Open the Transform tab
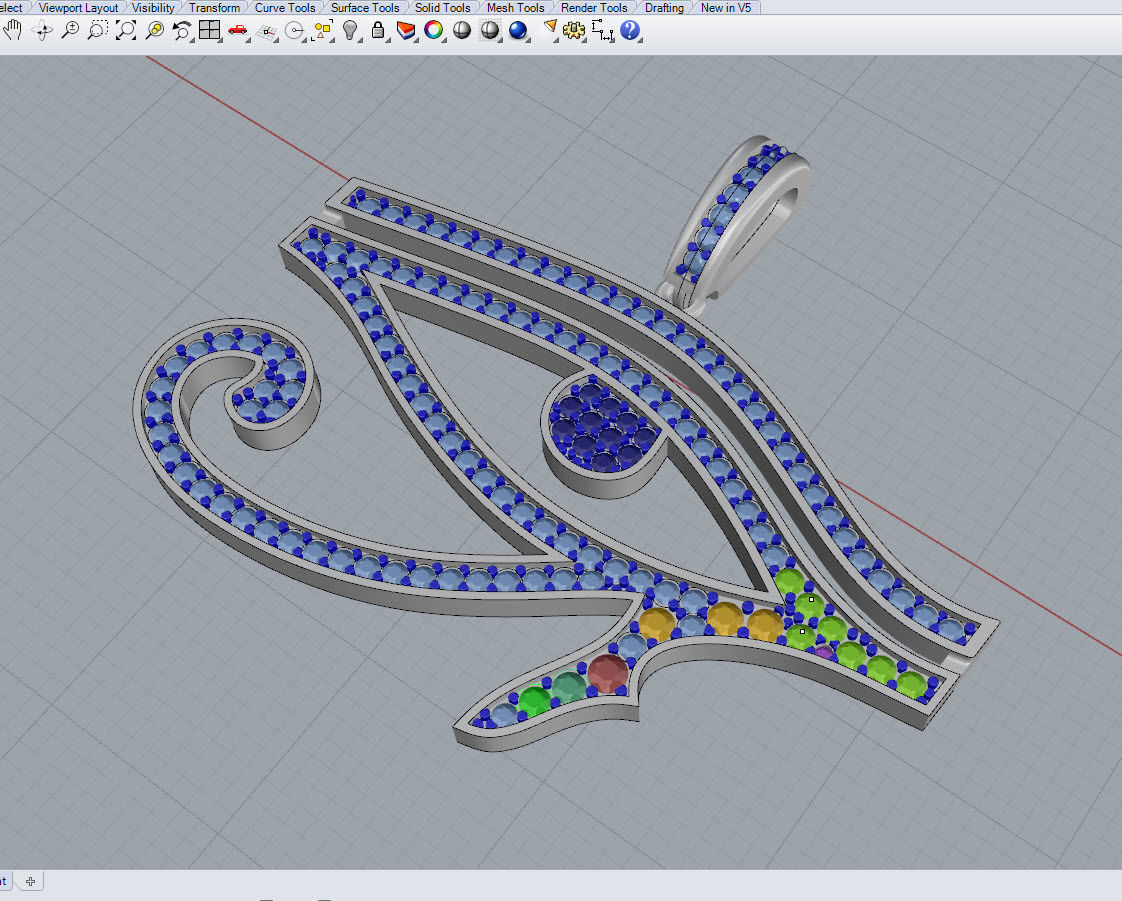Viewport: 1122px width, 901px height. point(215,8)
